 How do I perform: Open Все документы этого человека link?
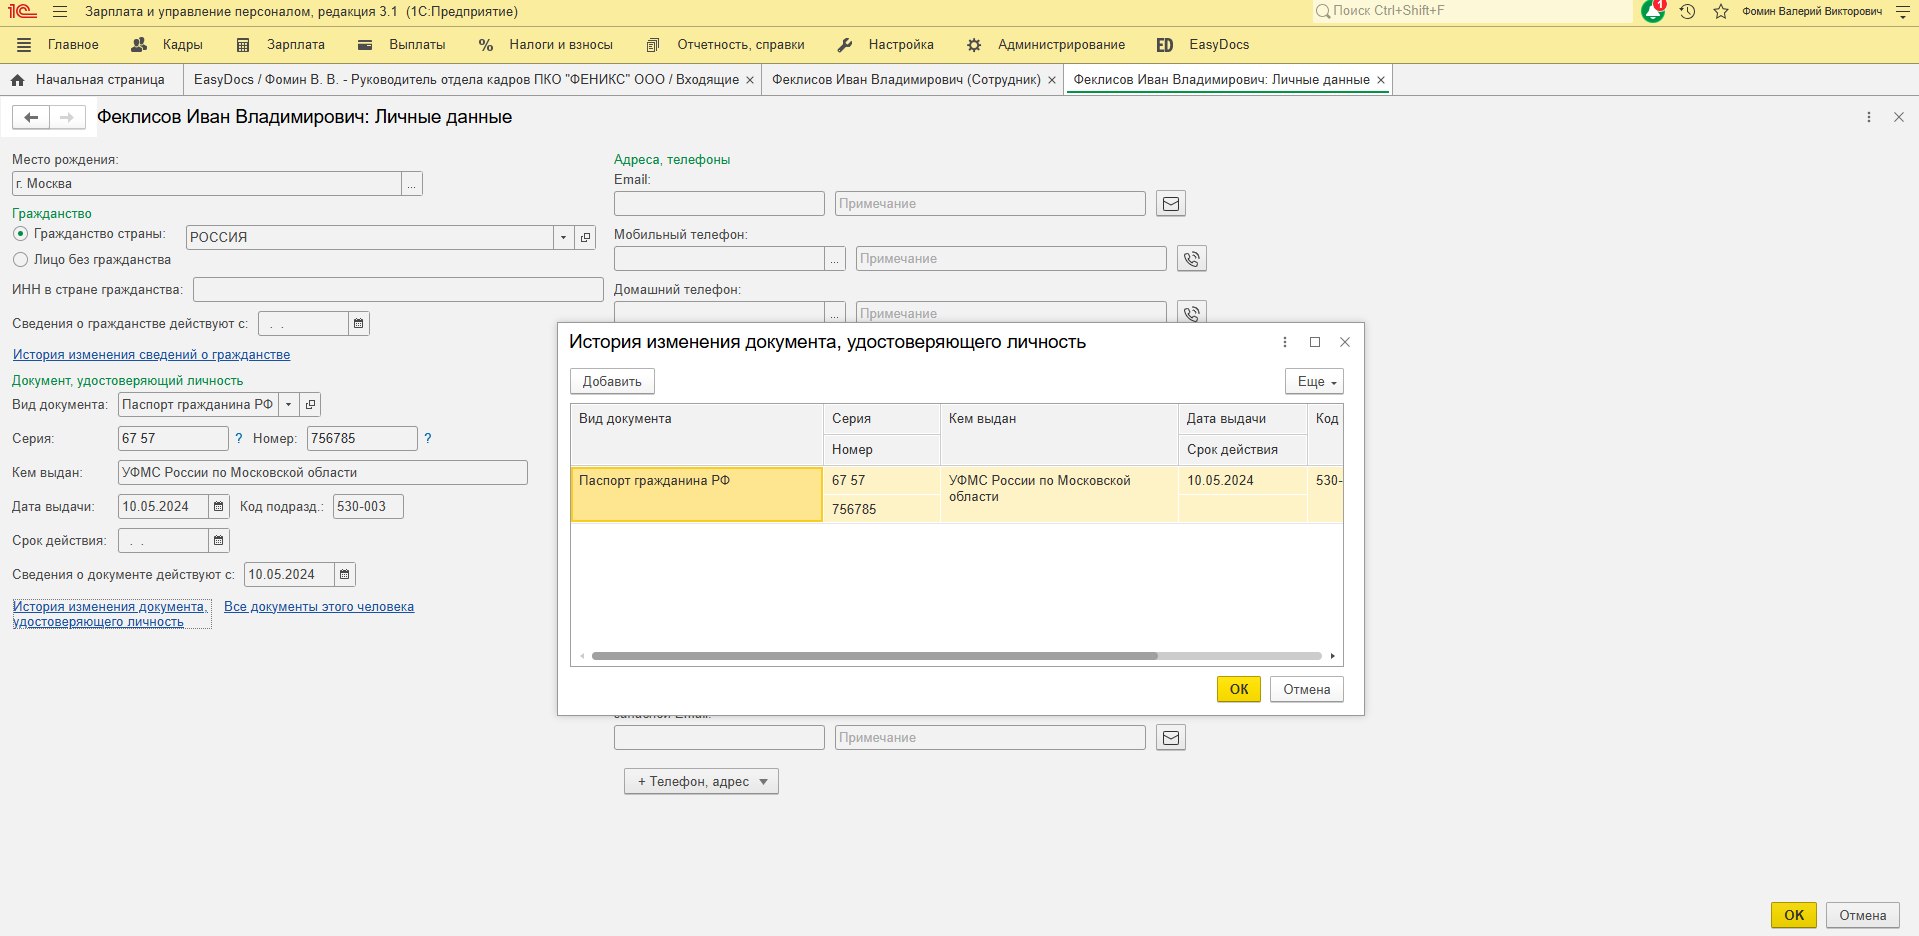pos(319,607)
